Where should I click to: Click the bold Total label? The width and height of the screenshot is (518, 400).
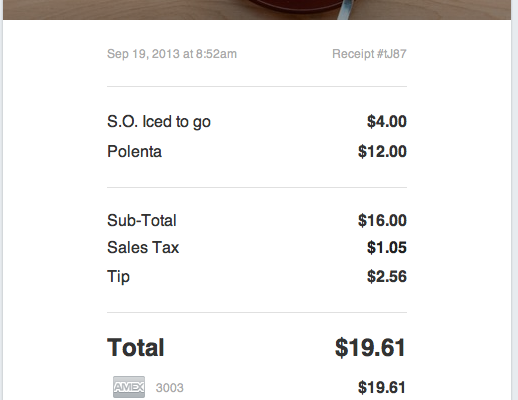click(136, 347)
